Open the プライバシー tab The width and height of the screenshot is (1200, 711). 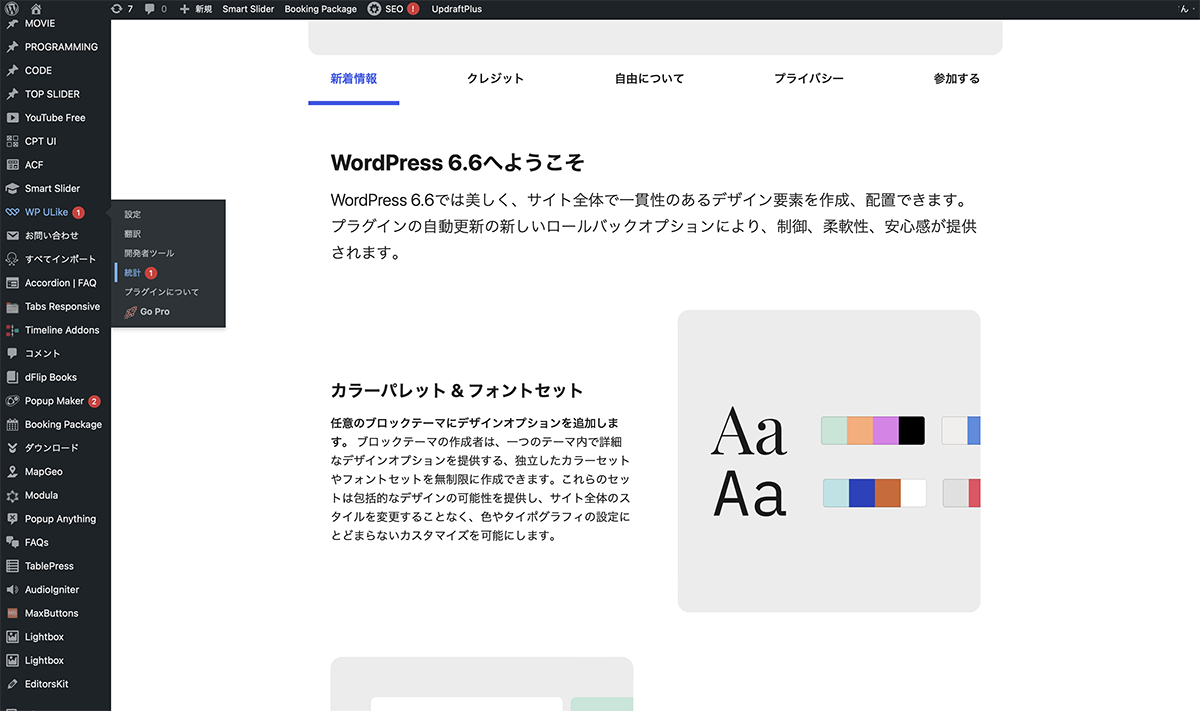(x=808, y=79)
